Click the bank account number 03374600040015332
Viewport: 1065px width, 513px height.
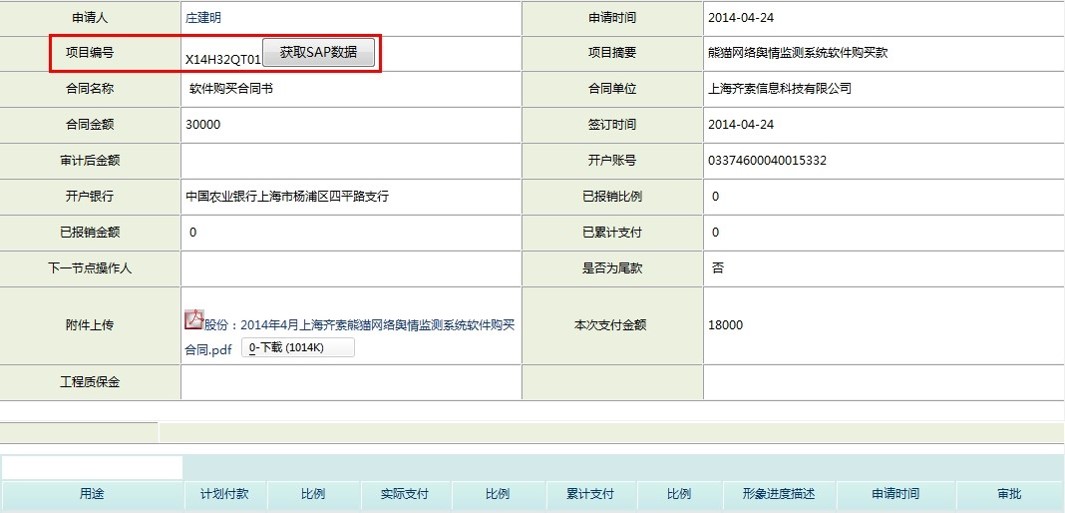click(x=767, y=161)
